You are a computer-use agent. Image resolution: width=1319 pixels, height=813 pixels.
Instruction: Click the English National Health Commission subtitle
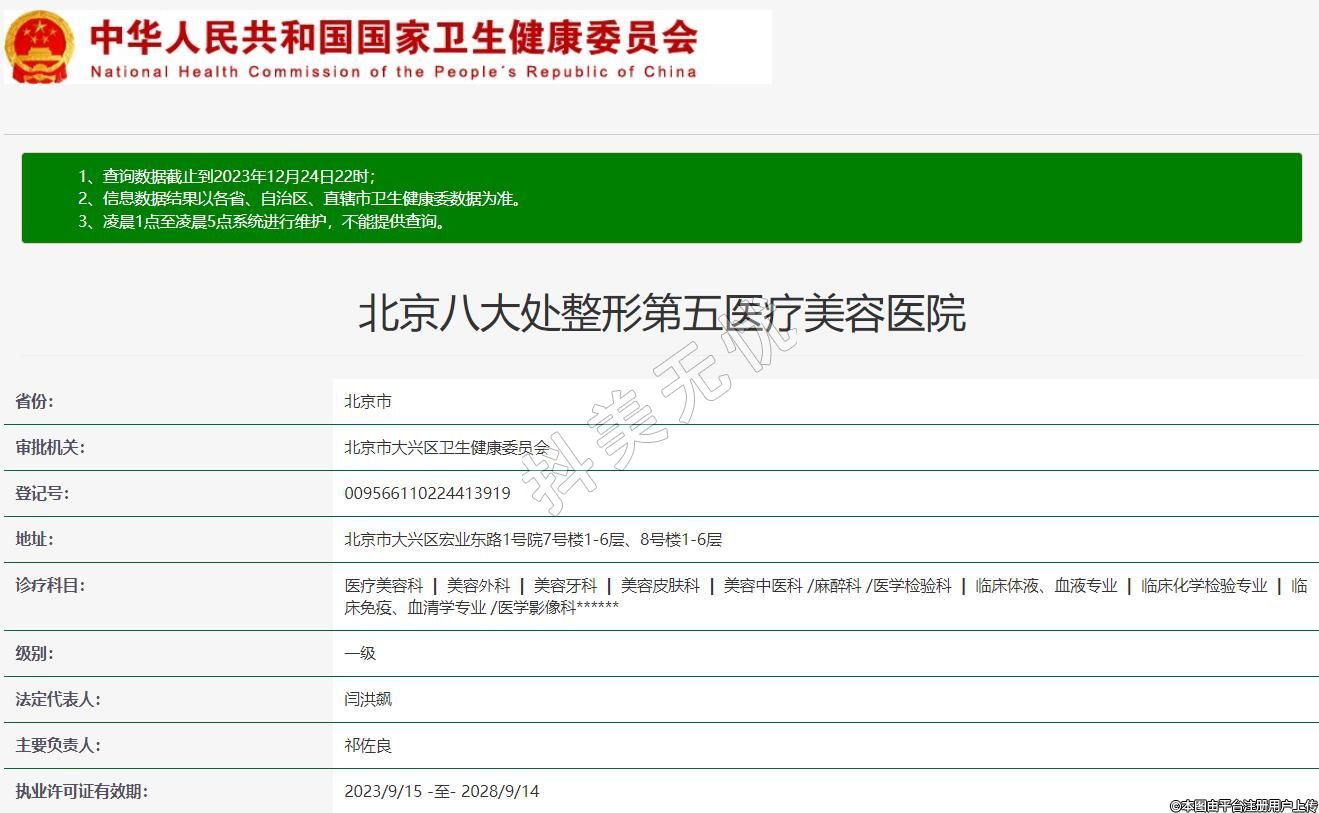(393, 72)
